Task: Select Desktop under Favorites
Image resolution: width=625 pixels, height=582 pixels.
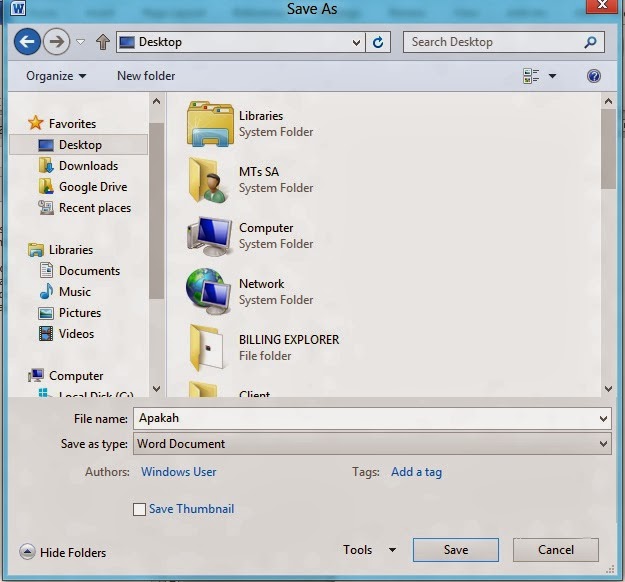Action: click(78, 145)
